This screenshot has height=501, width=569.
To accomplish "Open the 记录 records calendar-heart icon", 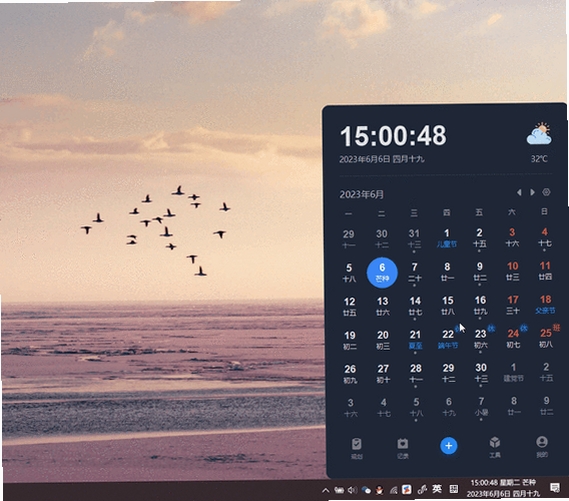I will click(402, 448).
